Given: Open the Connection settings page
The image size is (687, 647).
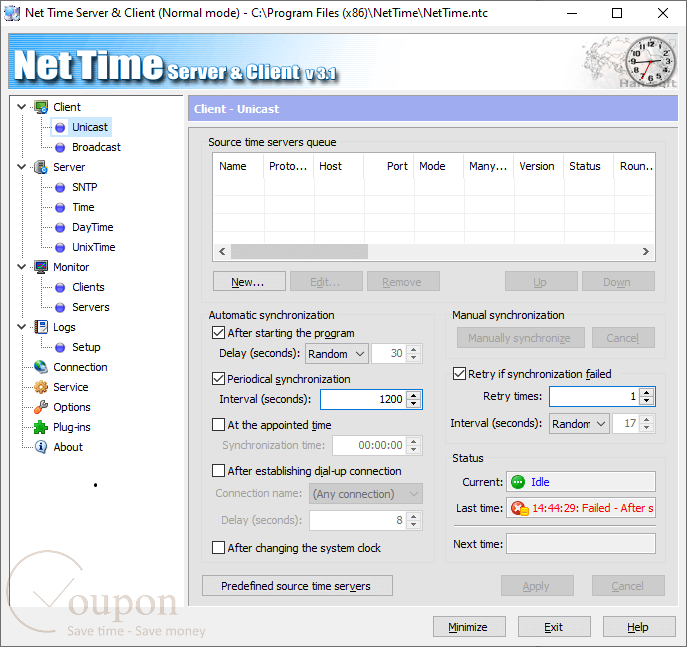Looking at the screenshot, I should [80, 367].
